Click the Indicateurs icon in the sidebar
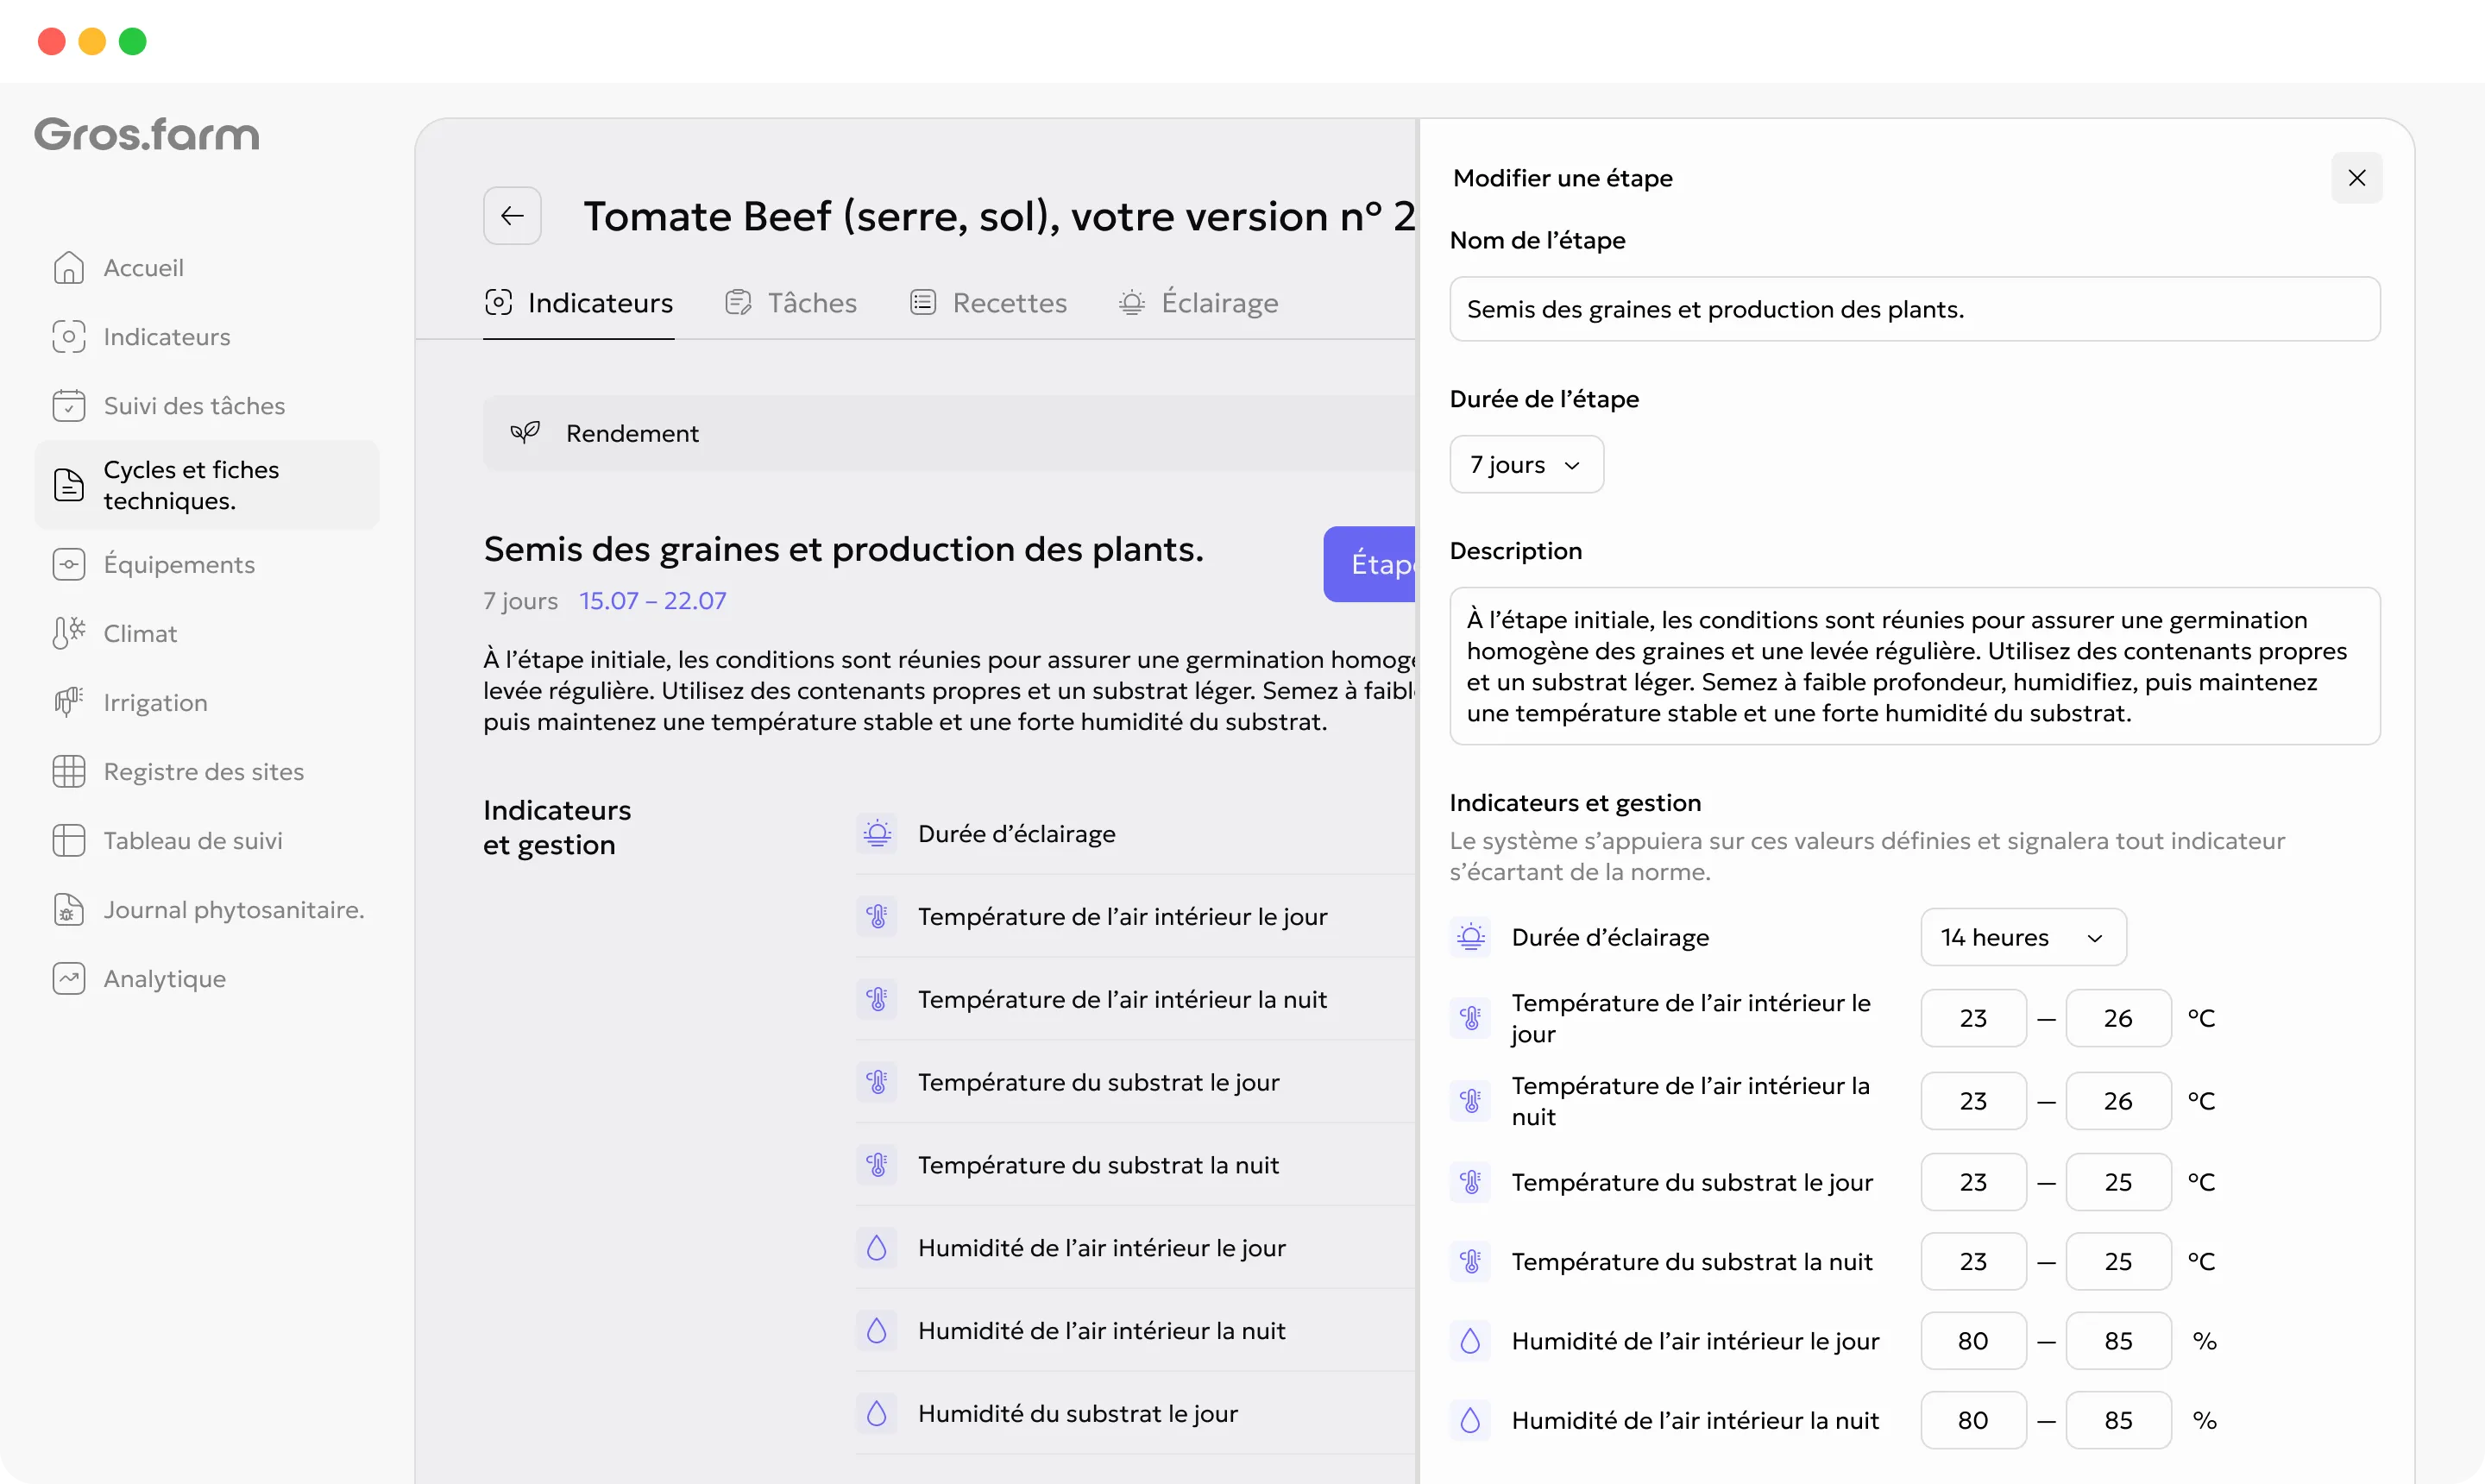2485x1484 pixels. (68, 337)
